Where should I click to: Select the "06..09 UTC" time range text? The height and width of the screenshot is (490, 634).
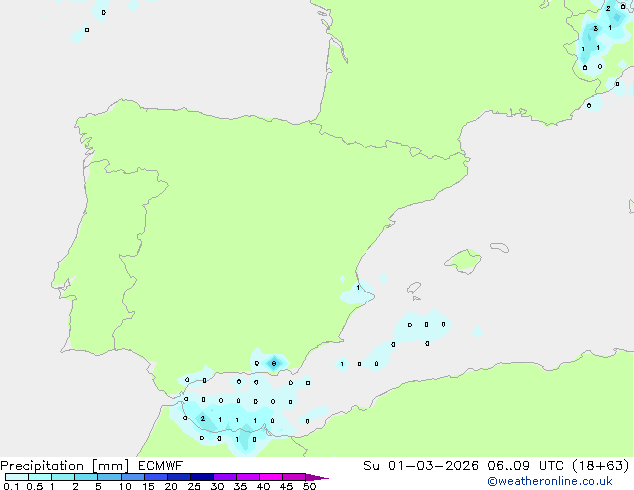(x=525, y=466)
